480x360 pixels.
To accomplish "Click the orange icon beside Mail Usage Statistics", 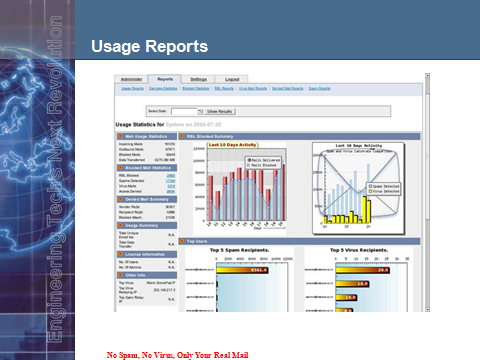I will [x=121, y=137].
